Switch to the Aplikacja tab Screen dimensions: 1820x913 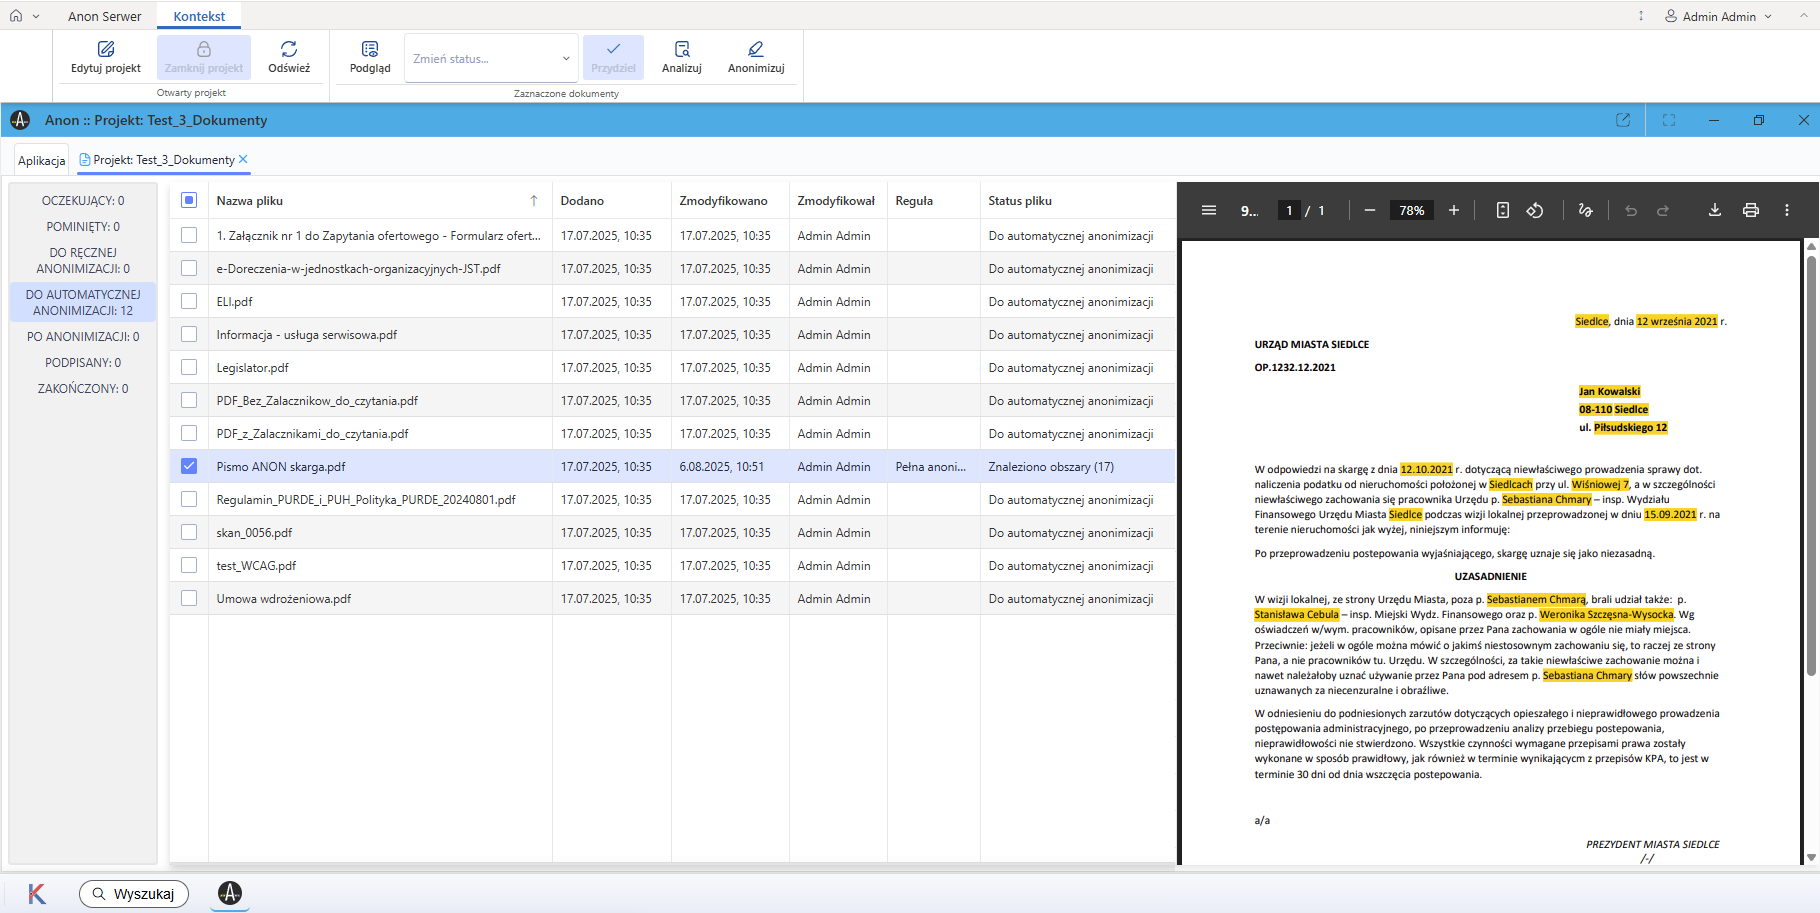42,160
